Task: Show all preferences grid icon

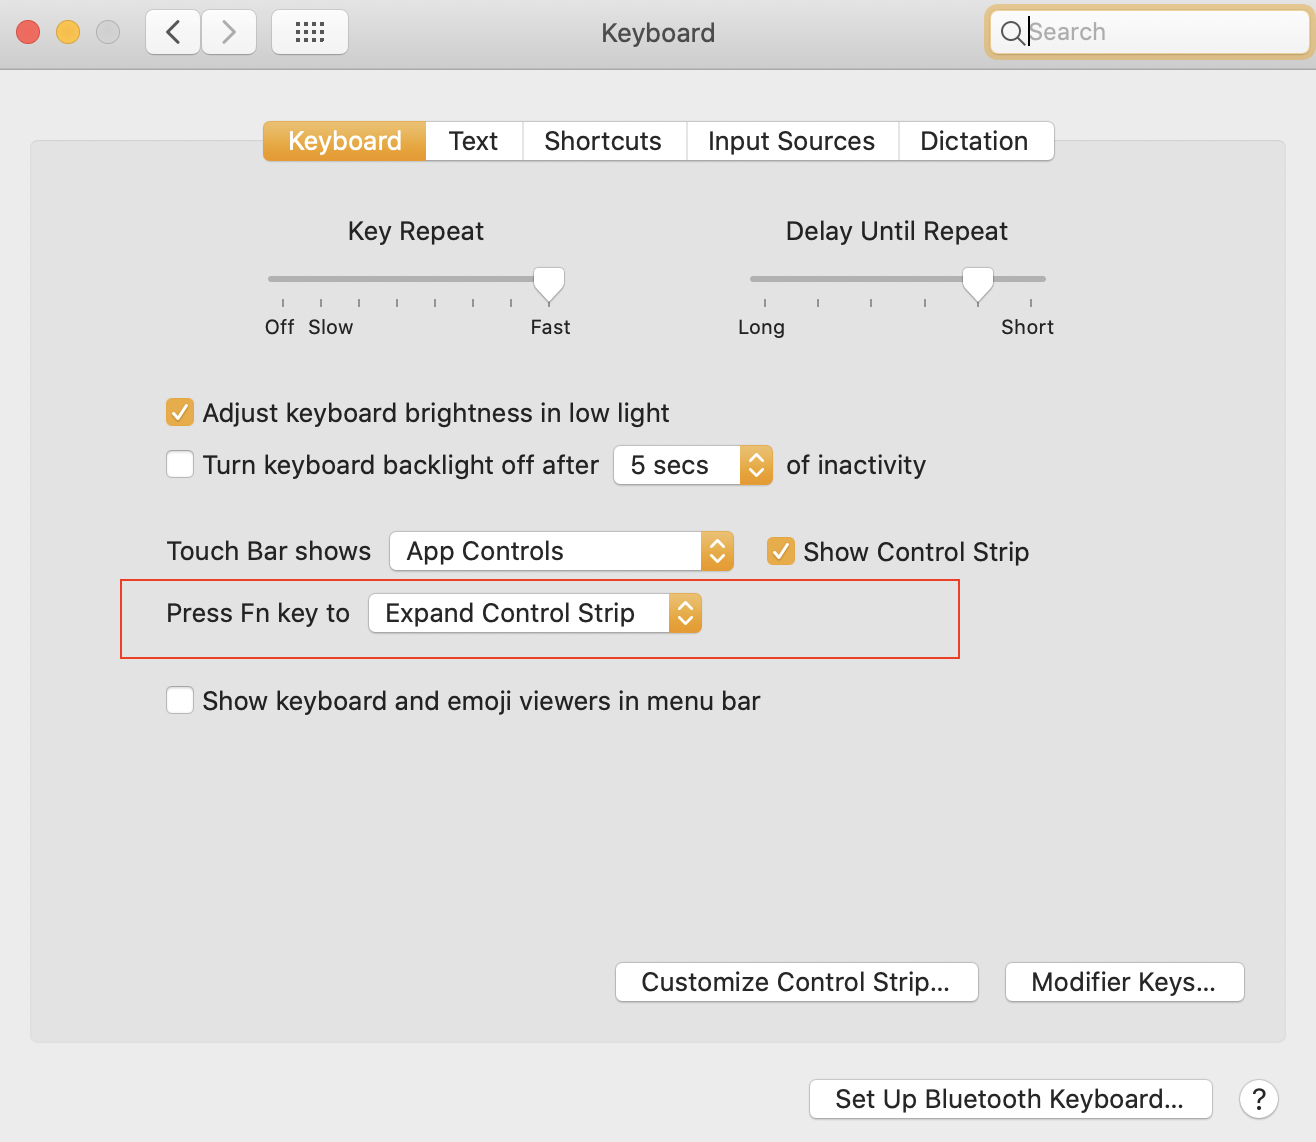Action: pyautogui.click(x=310, y=32)
